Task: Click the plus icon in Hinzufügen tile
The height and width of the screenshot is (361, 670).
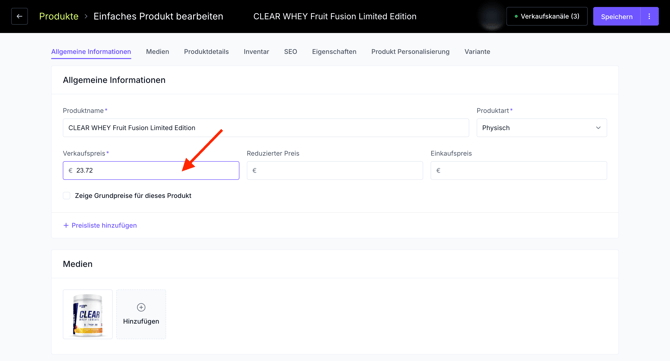Action: 141,307
